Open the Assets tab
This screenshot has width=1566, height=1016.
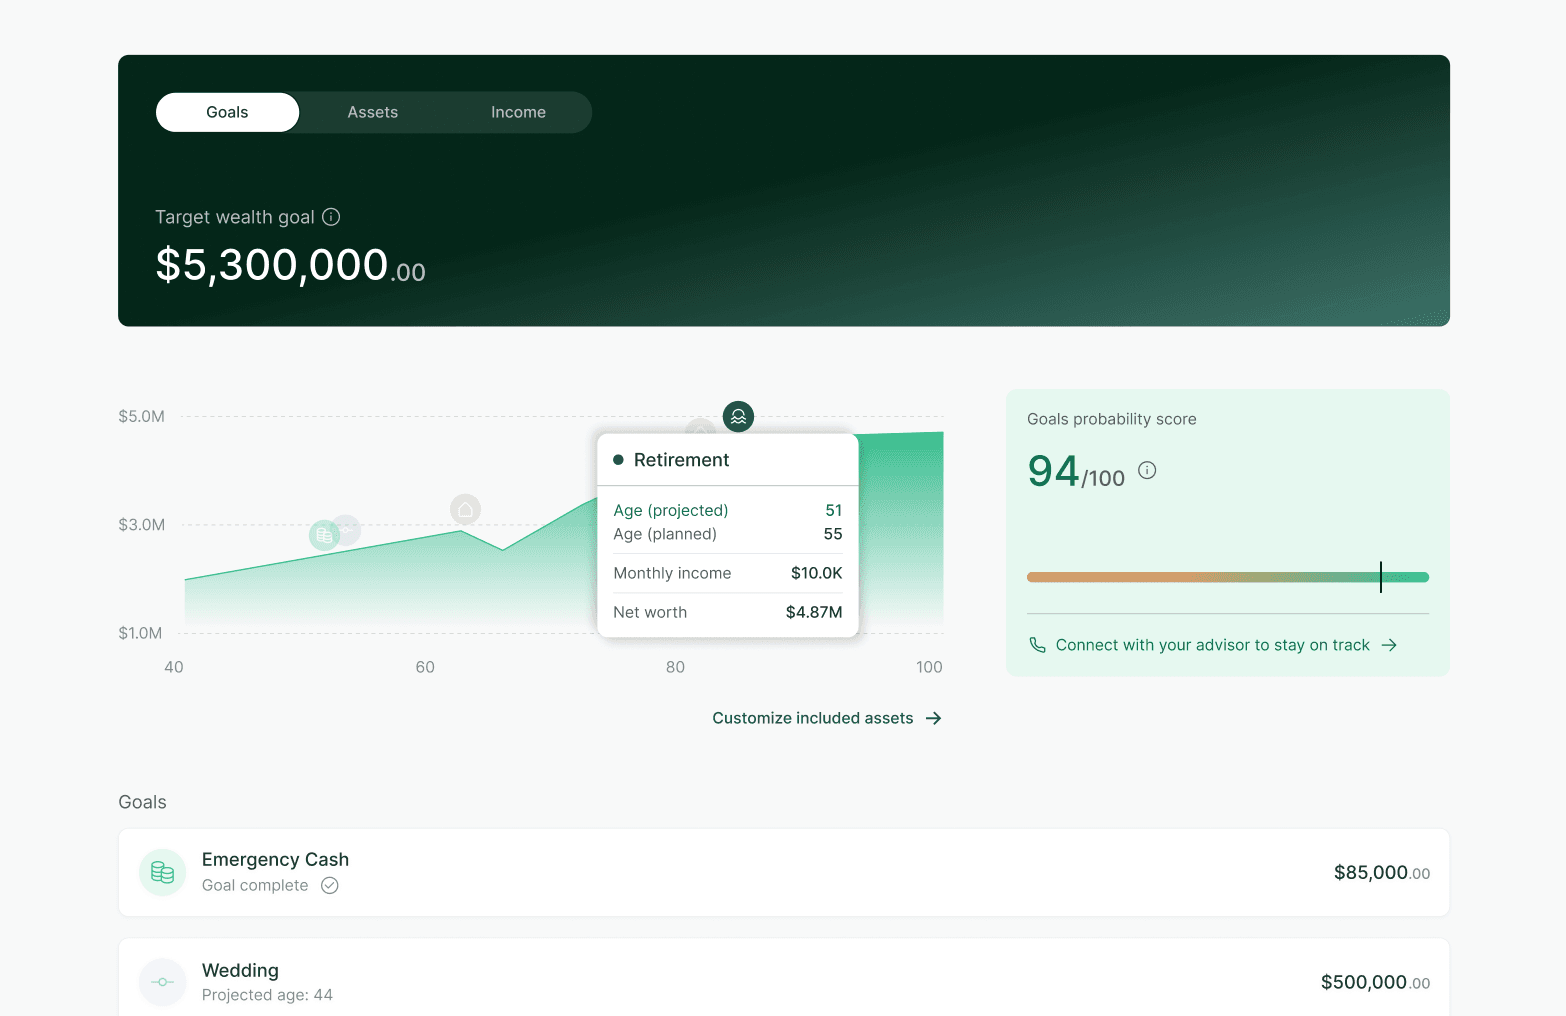(x=373, y=112)
